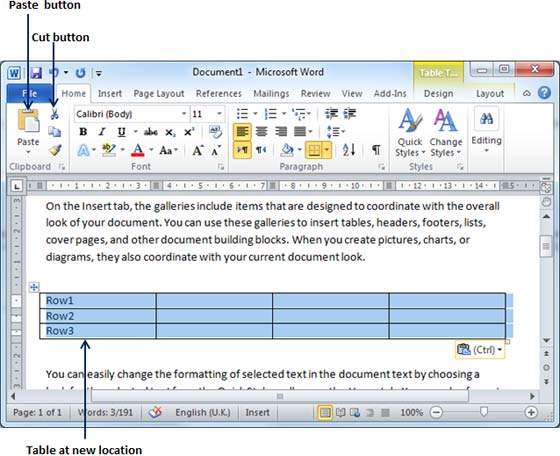Open the borders dropdown arrow
The width and height of the screenshot is (560, 456).
327,150
